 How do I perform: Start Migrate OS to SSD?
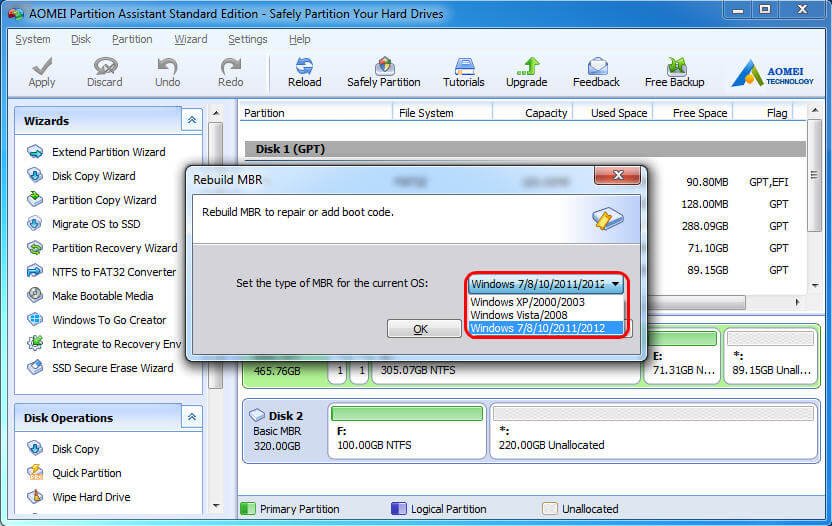pos(96,224)
